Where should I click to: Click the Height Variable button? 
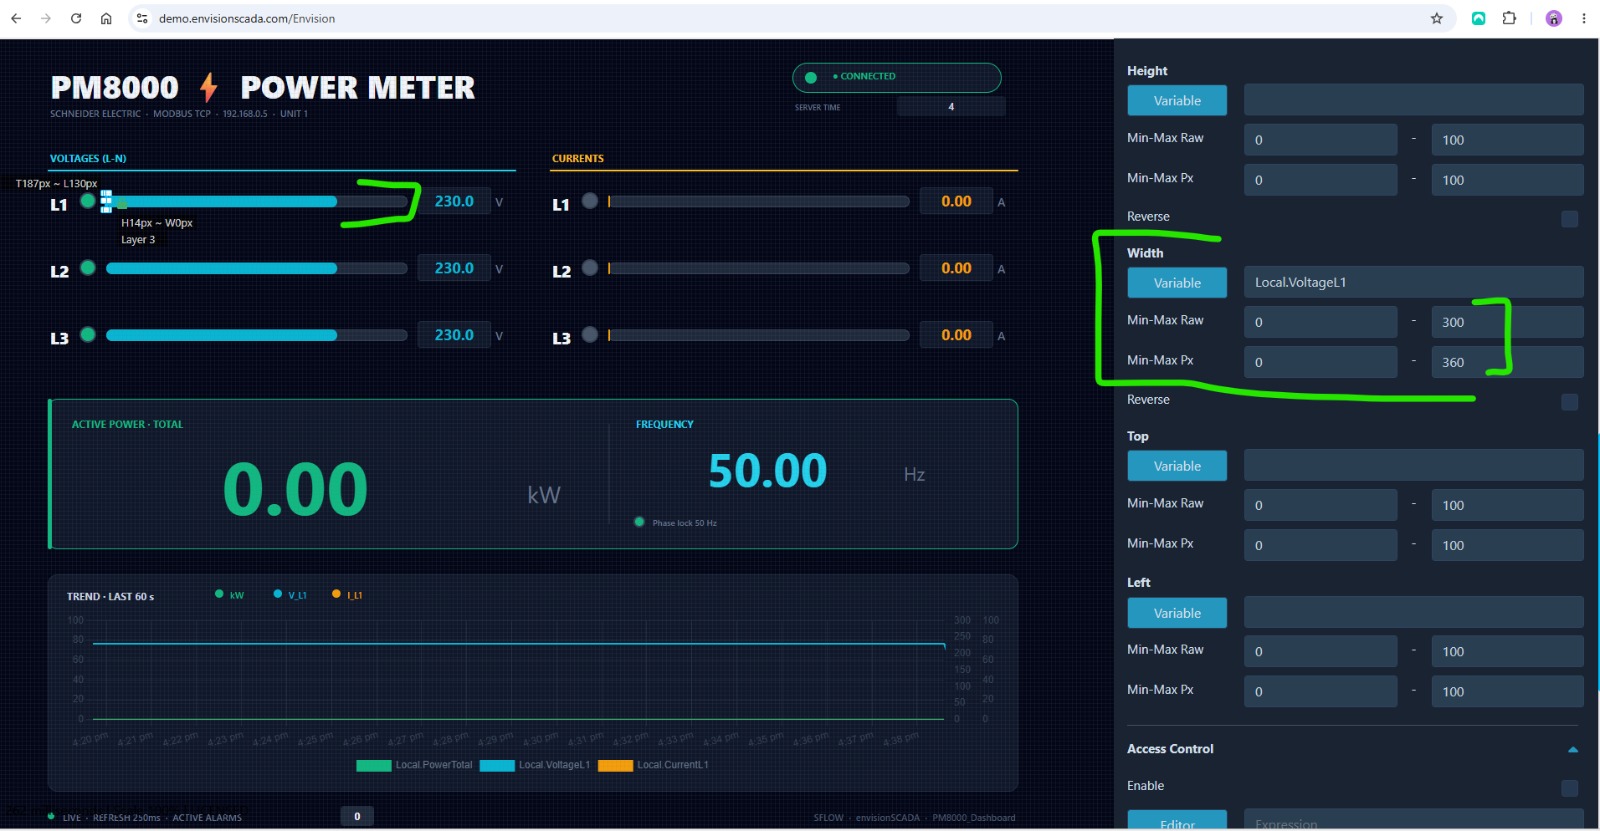(x=1177, y=100)
